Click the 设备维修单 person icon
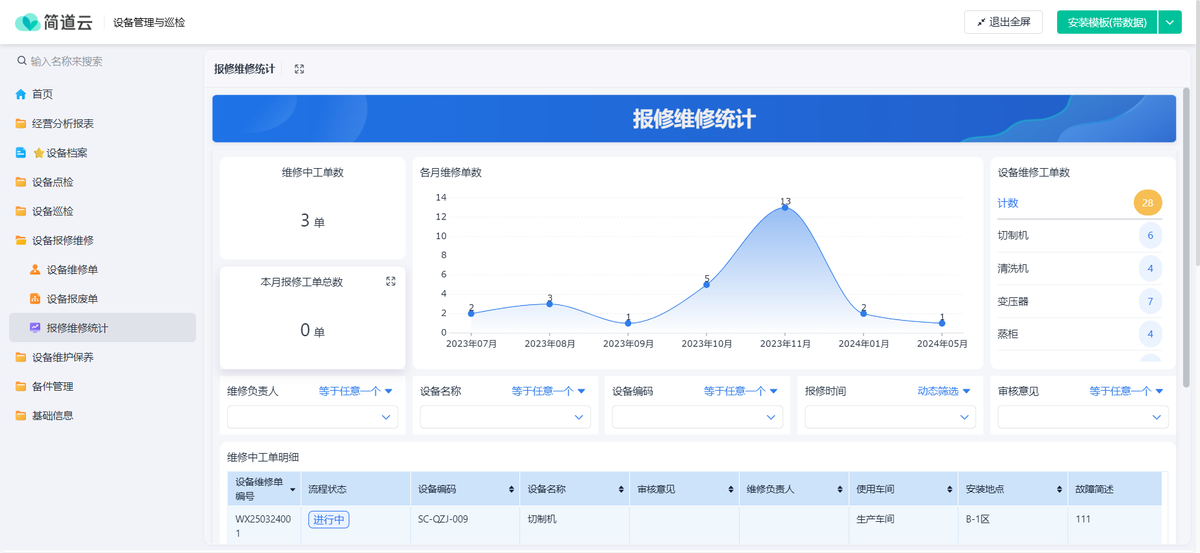Image resolution: width=1200 pixels, height=553 pixels. tap(35, 270)
